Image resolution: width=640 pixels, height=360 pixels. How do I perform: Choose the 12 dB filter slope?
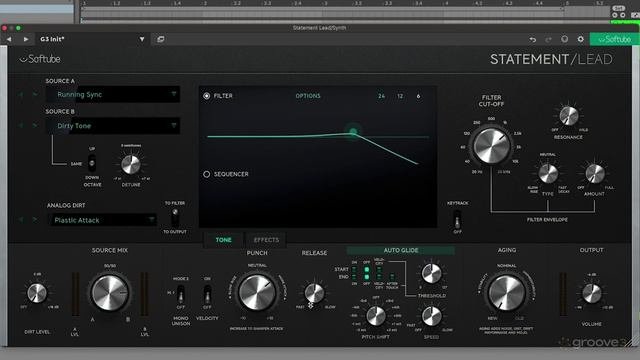click(400, 96)
